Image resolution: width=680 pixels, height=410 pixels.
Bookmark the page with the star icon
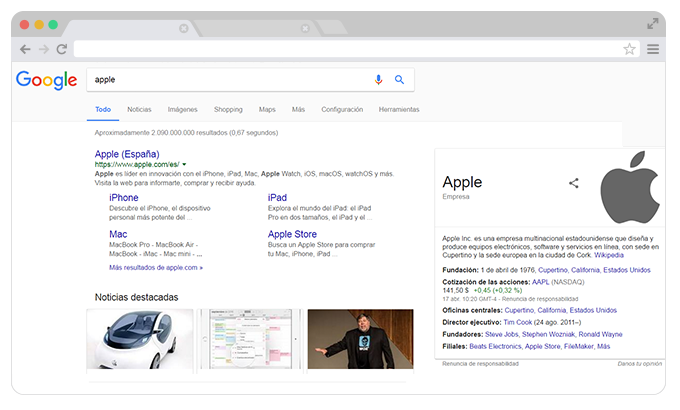click(x=629, y=49)
